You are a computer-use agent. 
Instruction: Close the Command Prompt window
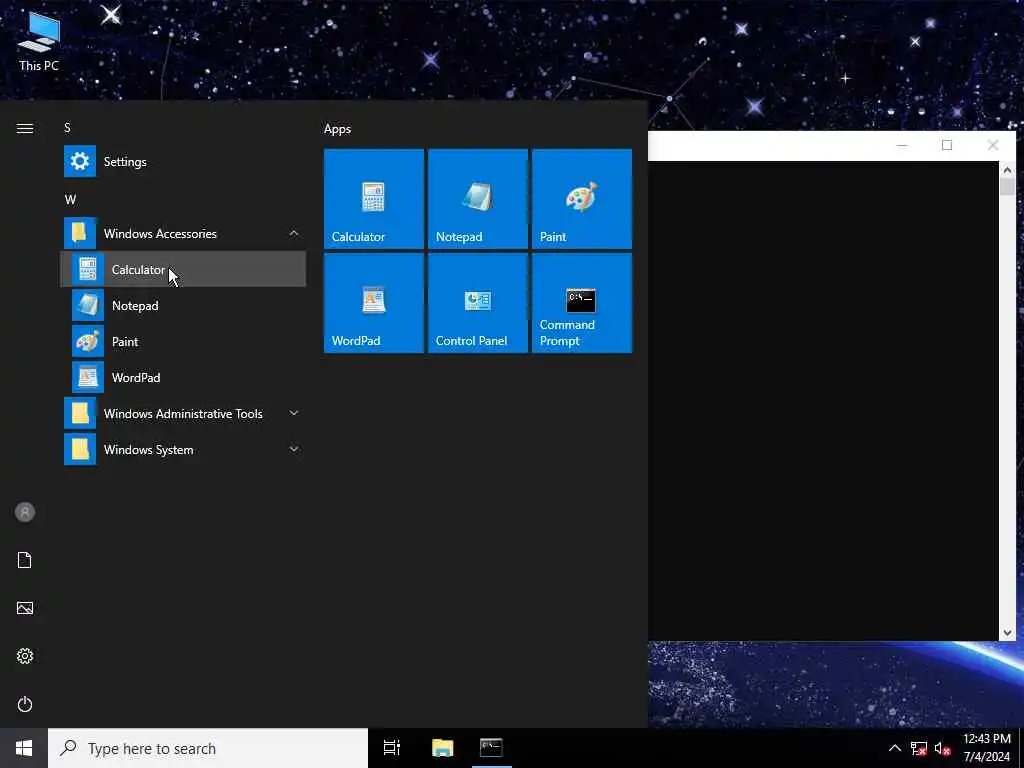click(993, 145)
